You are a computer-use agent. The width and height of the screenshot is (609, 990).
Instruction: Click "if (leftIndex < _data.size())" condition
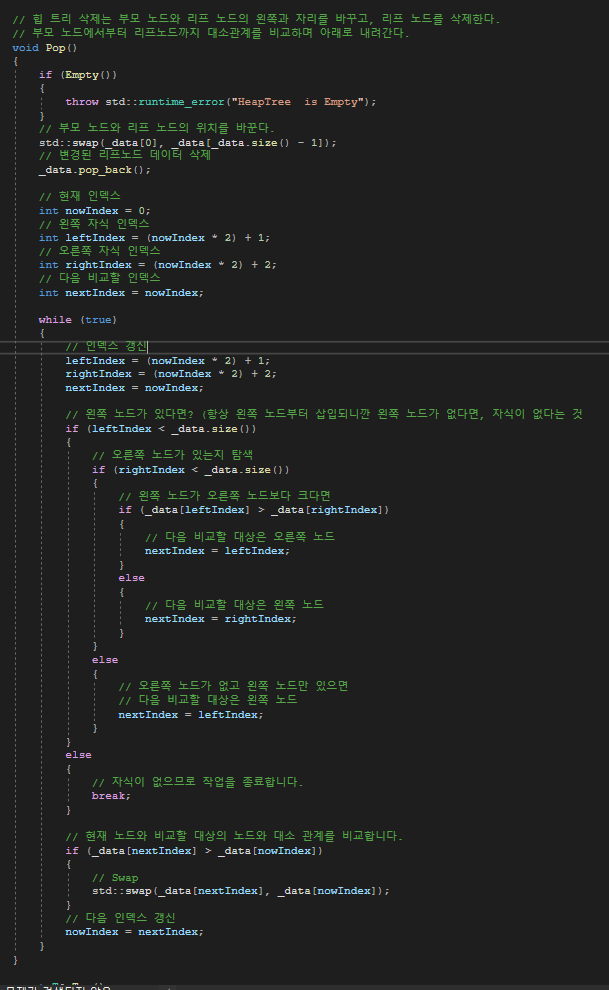point(161,429)
